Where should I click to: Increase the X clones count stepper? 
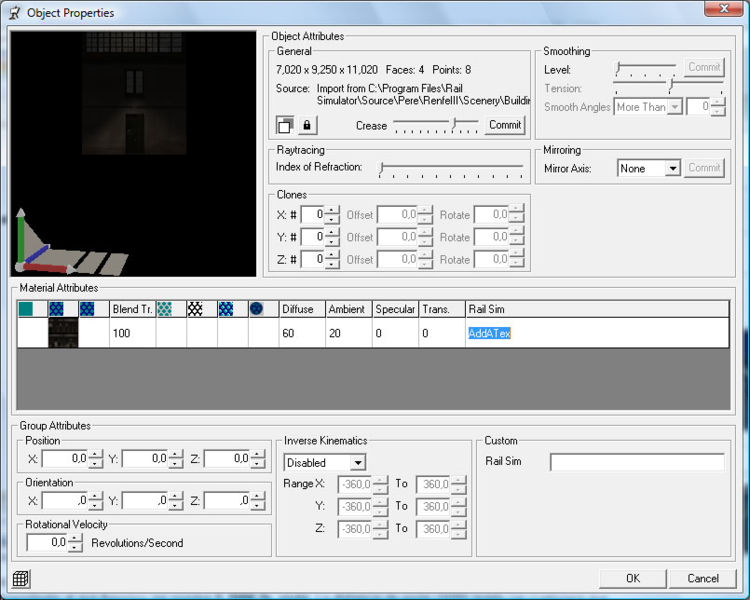click(333, 210)
